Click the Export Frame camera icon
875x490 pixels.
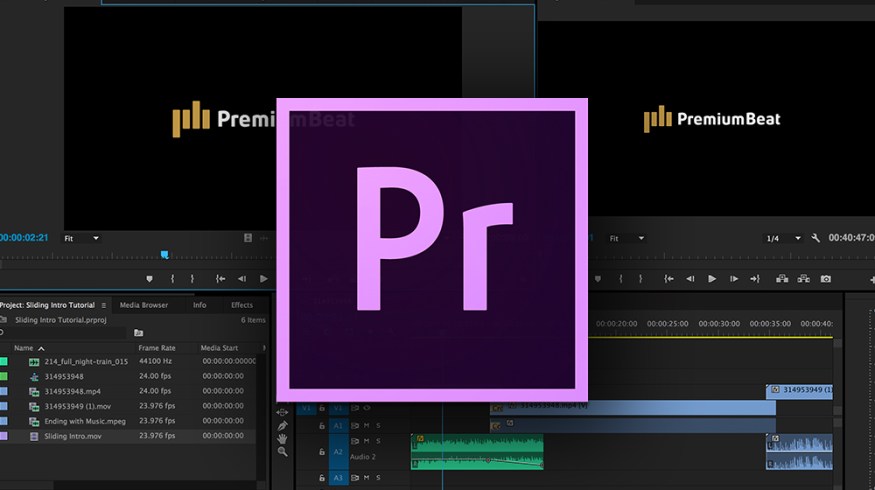[826, 279]
